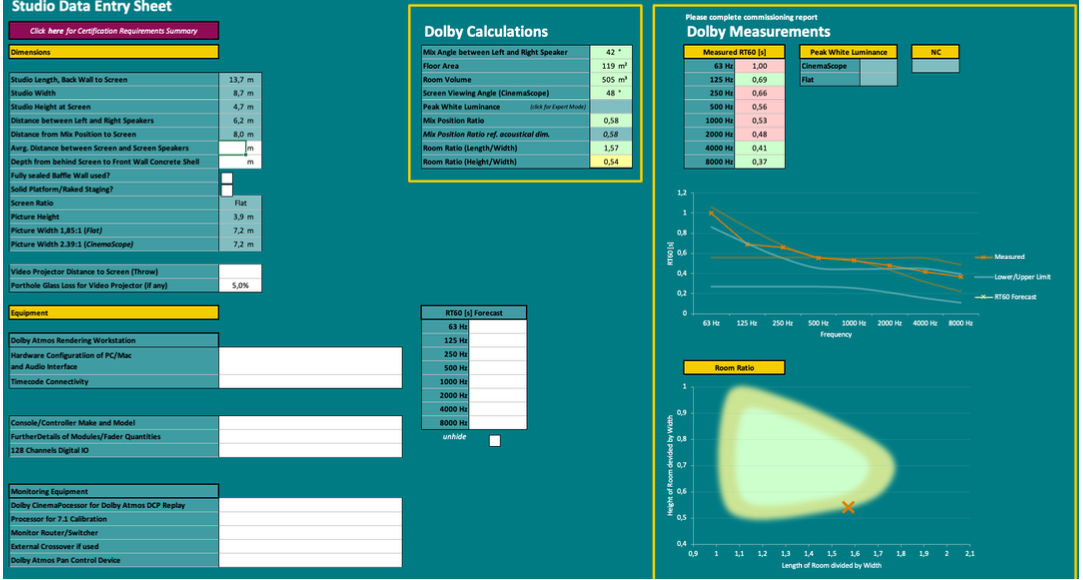Screen dimensions: 1083x580
Task: Click the 63 Hz RT60 Forecast cell
Action: pos(498,327)
